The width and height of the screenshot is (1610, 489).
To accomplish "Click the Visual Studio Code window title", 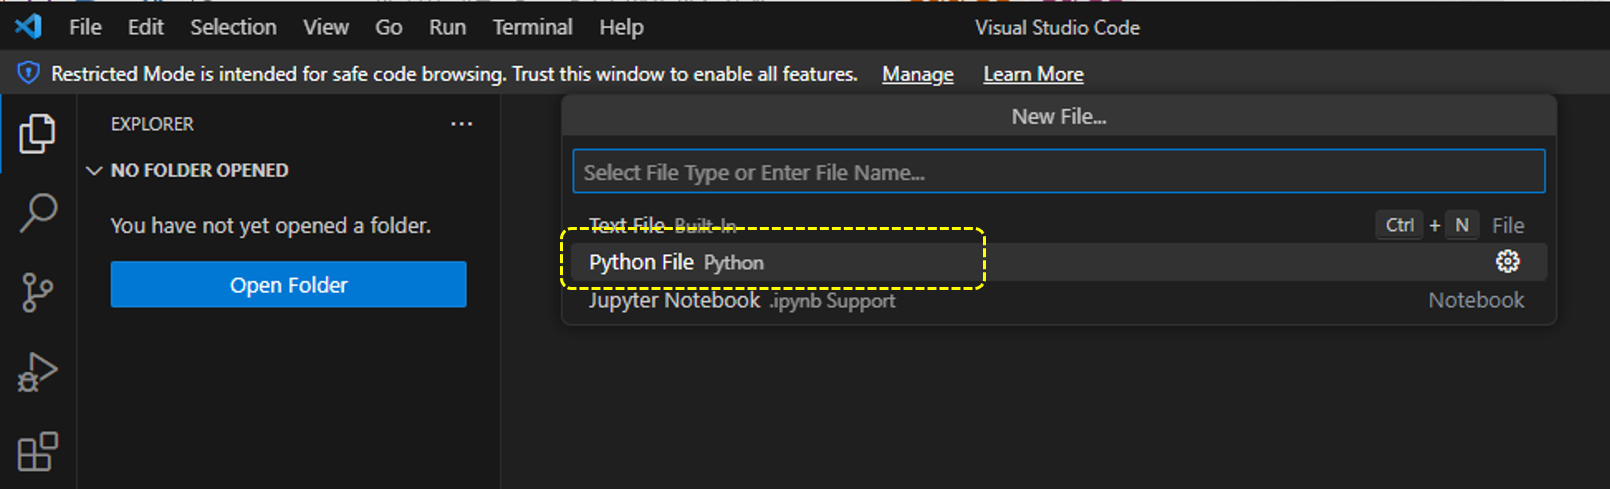I will click(1057, 27).
